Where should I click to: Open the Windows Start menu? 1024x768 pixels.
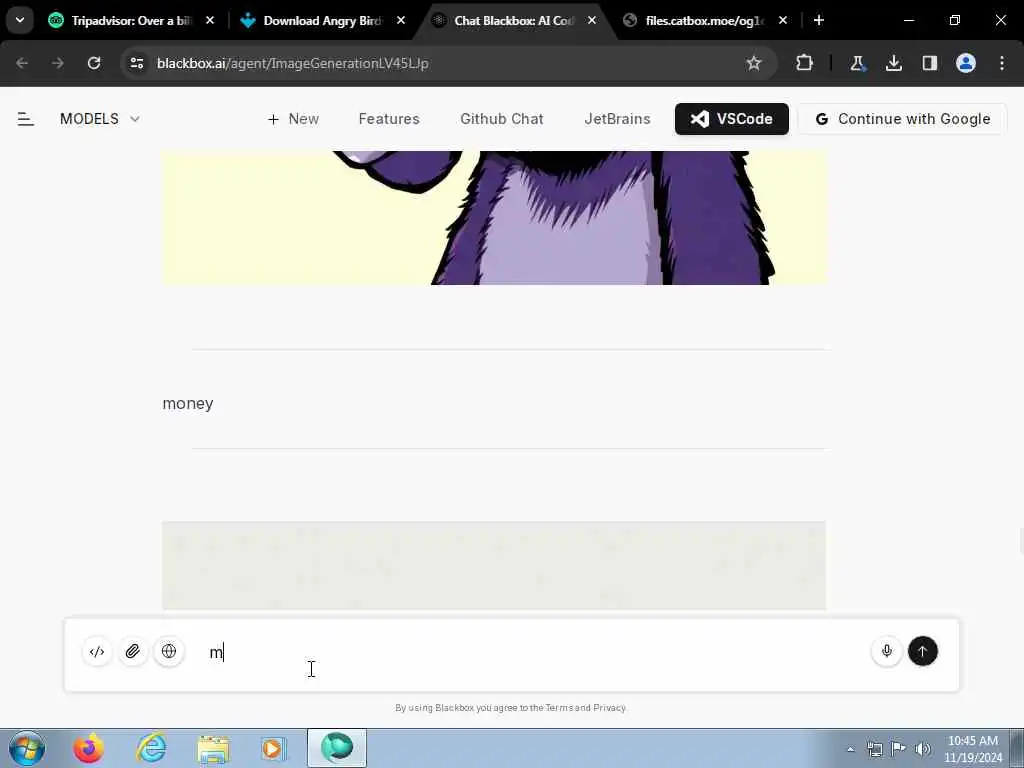[27, 748]
